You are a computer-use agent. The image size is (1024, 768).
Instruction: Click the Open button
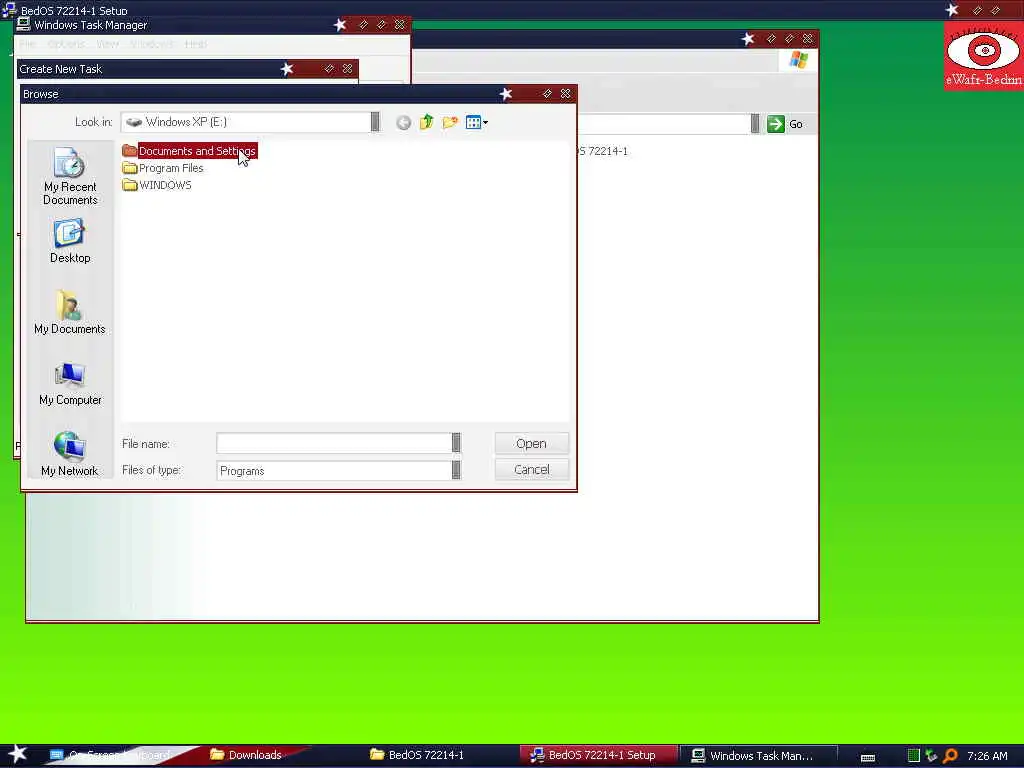pos(532,443)
